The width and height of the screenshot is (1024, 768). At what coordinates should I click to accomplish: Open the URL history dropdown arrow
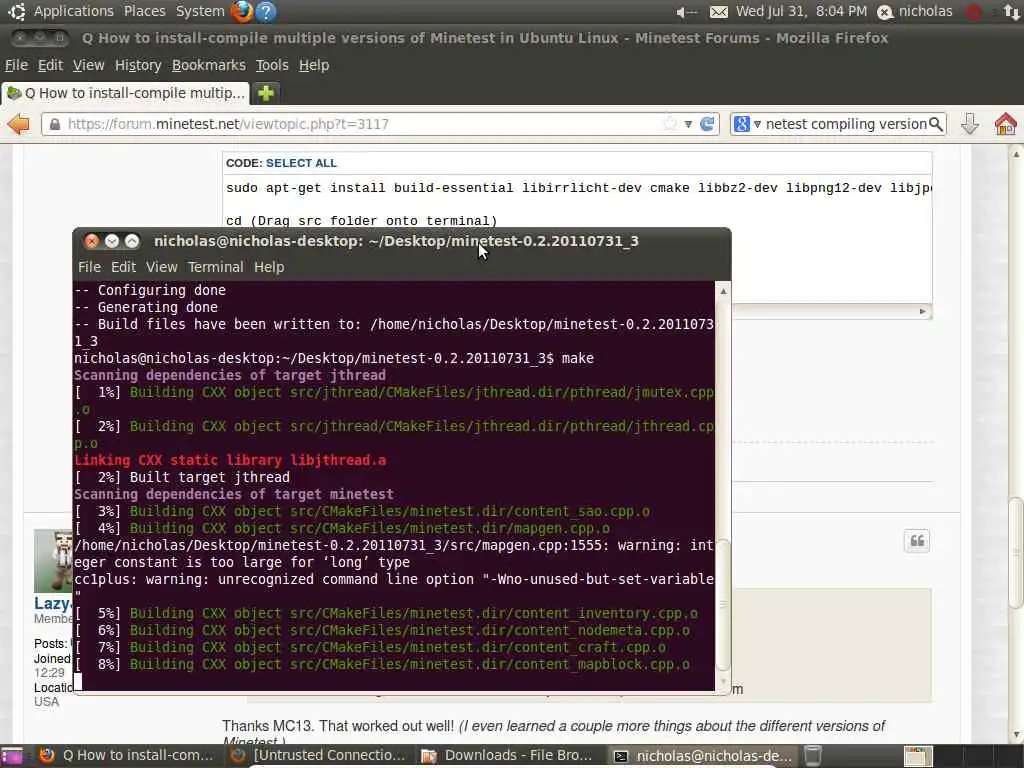point(688,124)
